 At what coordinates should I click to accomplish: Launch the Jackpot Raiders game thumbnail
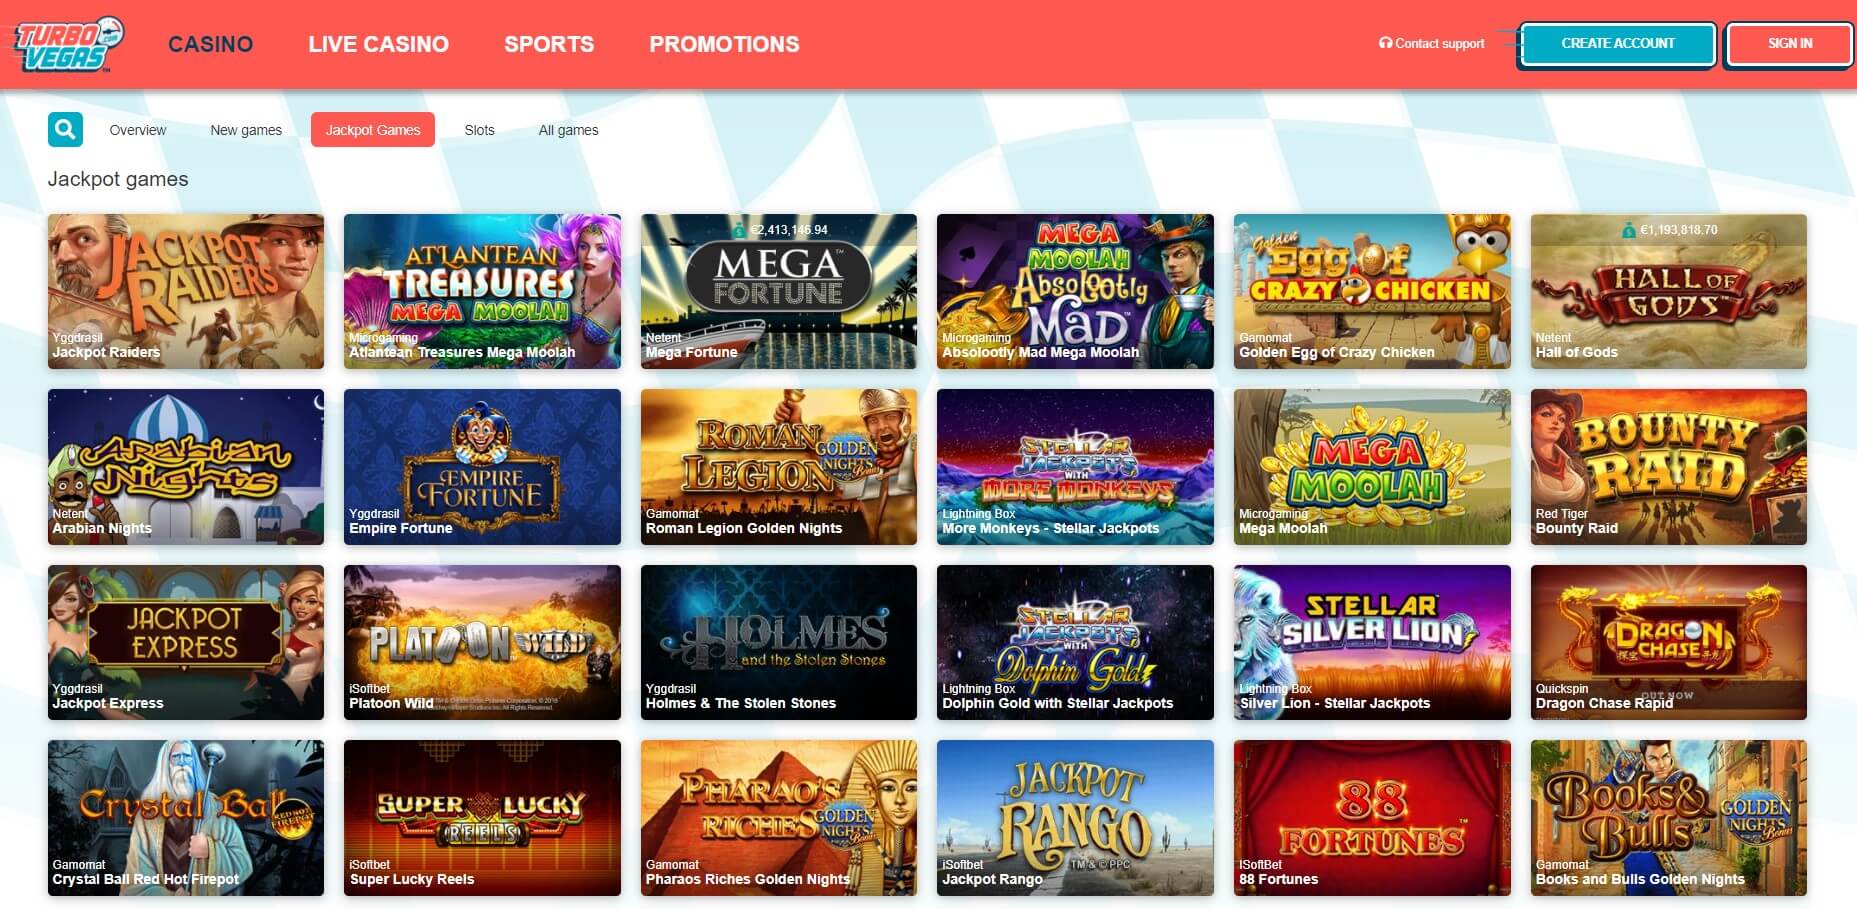pyautogui.click(x=186, y=291)
